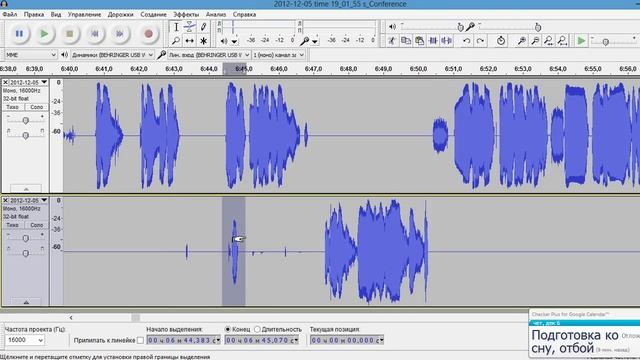Toggle the Прилипать к линейке checkbox
This screenshot has height=360, width=640.
tap(140, 340)
